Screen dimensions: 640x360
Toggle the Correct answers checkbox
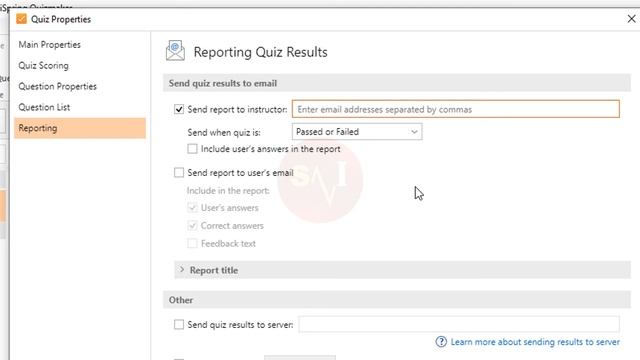point(192,226)
